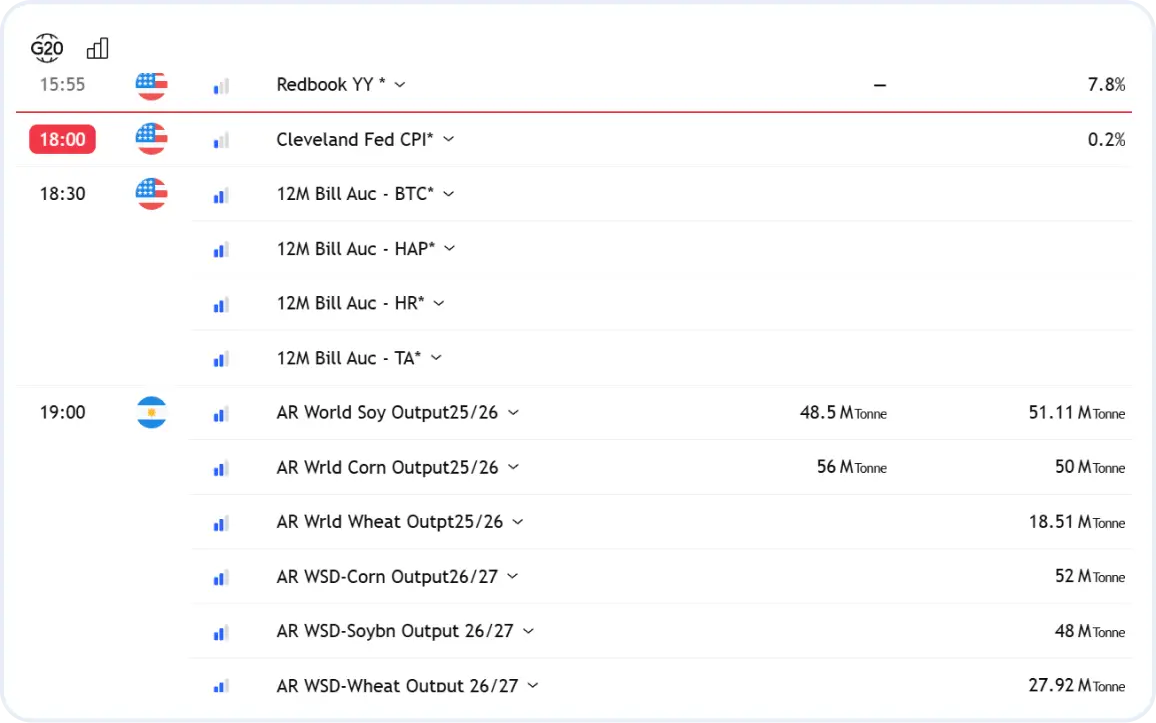Viewport: 1156px width, 723px height.
Task: Click the importance bars icon for Redbook YY
Action: click(221, 87)
